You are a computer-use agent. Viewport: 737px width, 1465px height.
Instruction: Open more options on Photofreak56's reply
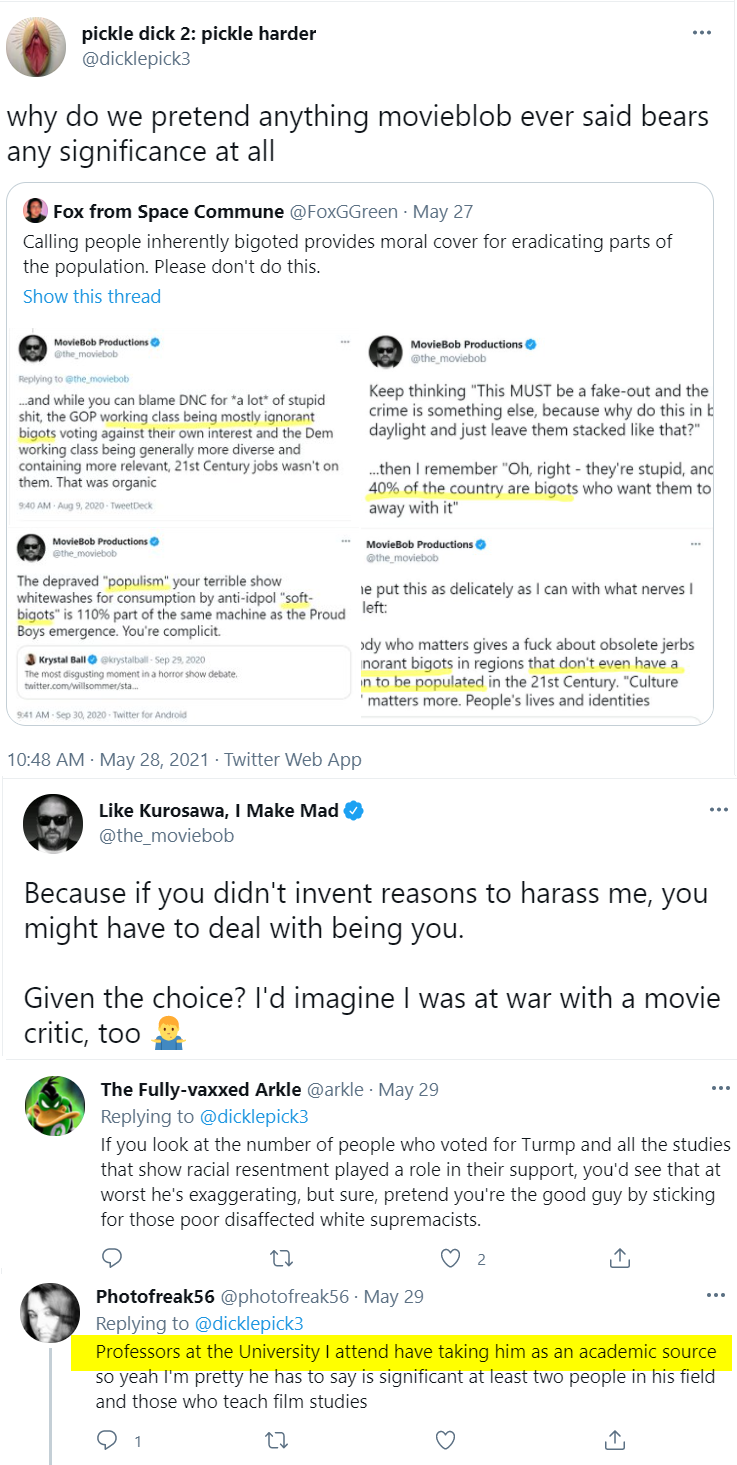click(x=715, y=1296)
